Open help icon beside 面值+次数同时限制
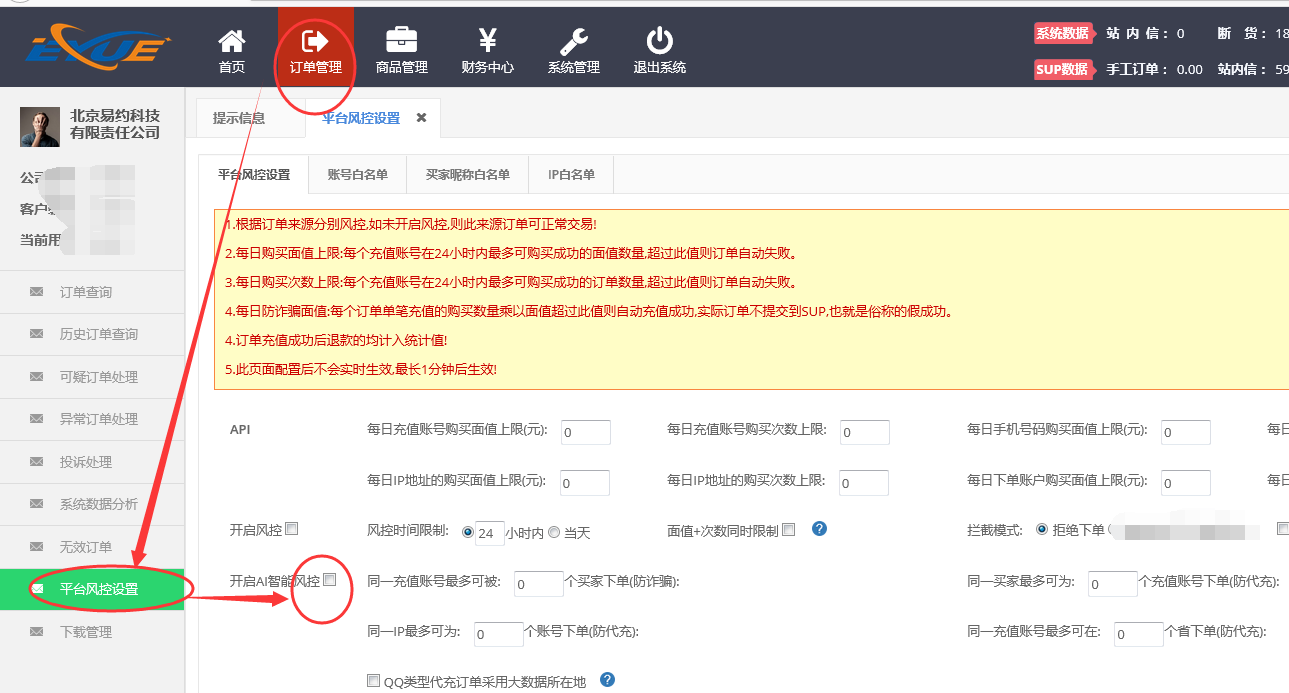The height and width of the screenshot is (693, 1289). coord(819,529)
